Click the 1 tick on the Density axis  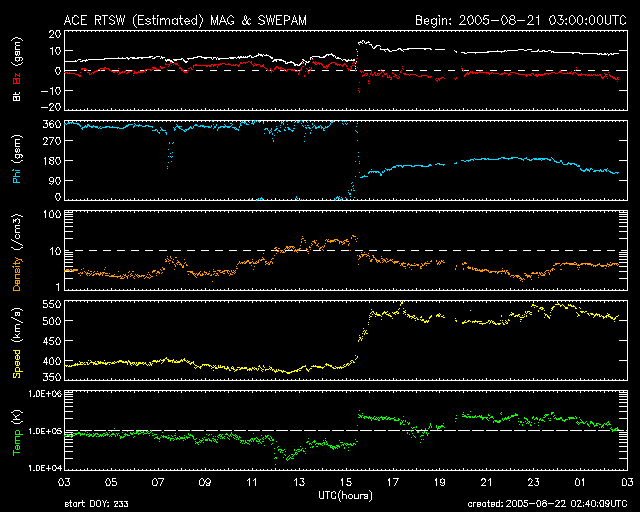pos(58,287)
